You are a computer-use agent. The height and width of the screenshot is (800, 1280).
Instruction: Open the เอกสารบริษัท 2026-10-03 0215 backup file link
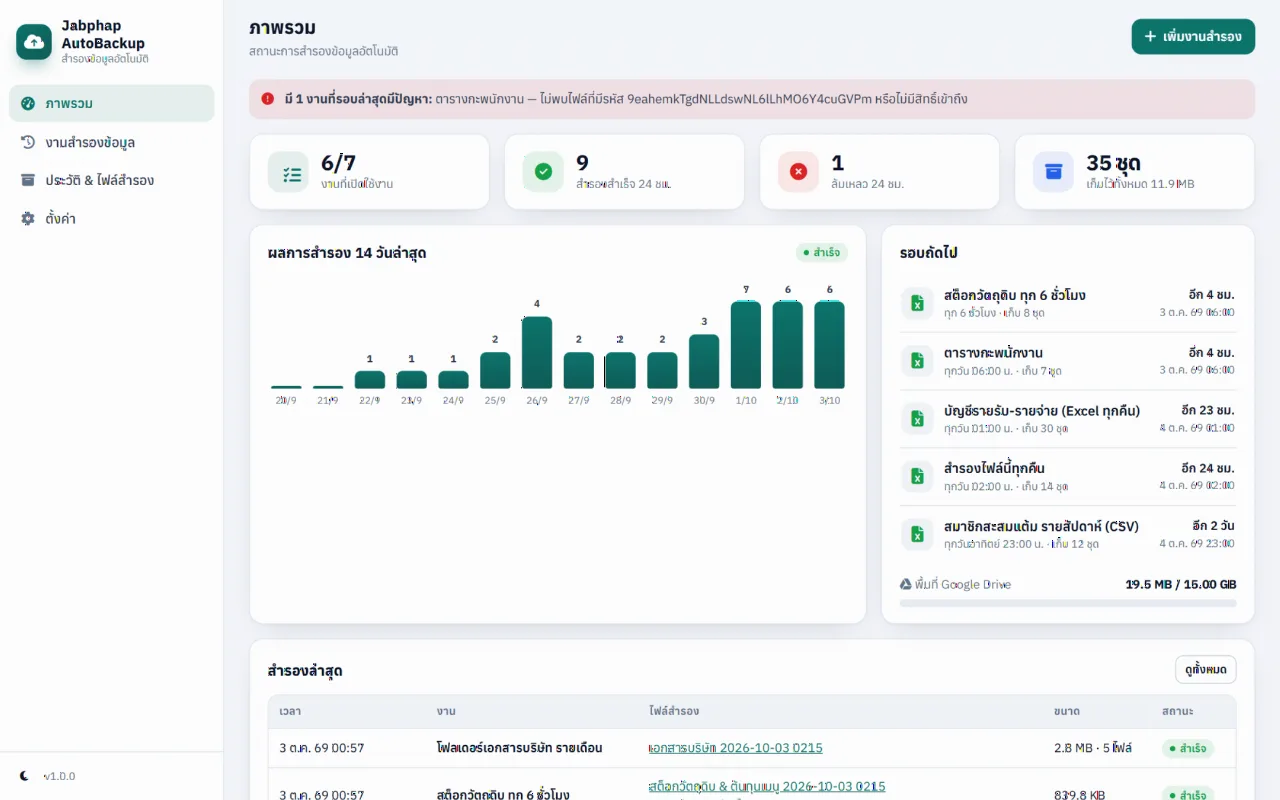tap(735, 748)
